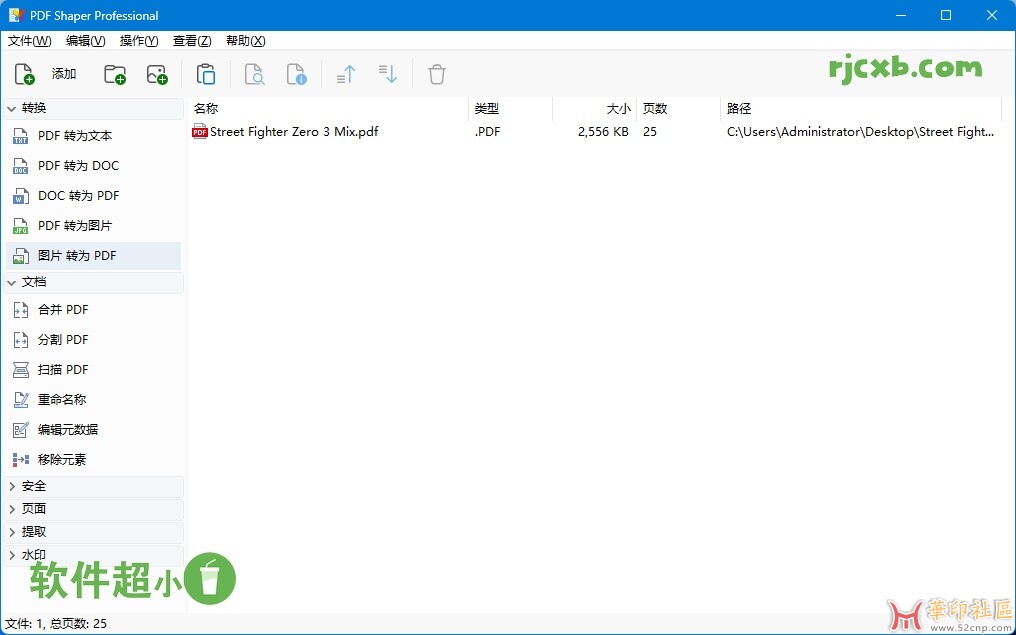Select PDF 转为图片 label
Viewport: 1016px width, 635px height.
pos(75,226)
